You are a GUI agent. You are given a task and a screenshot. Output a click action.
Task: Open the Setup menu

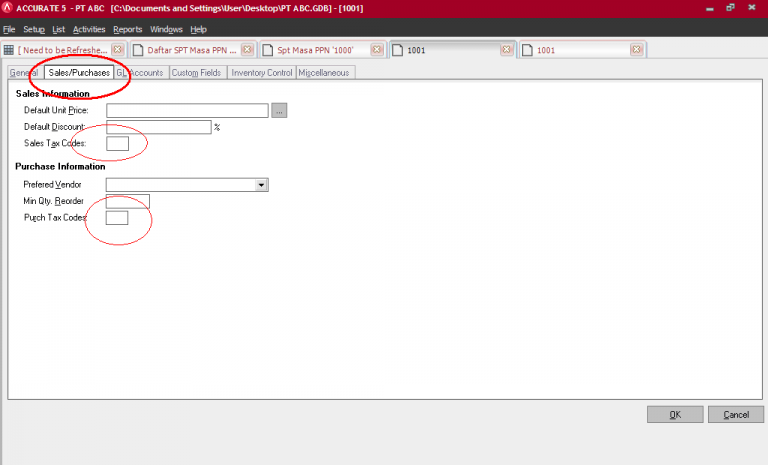pyautogui.click(x=34, y=29)
